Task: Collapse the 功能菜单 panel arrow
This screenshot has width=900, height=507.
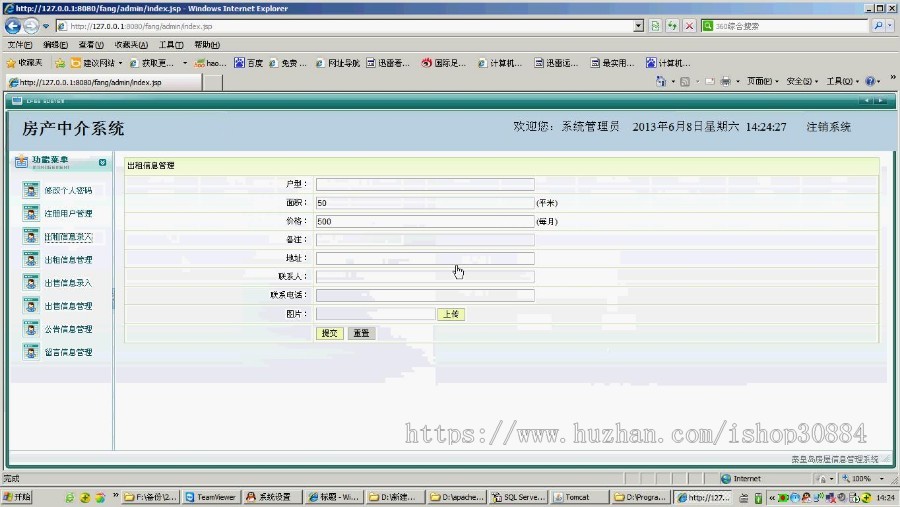Action: tap(102, 162)
